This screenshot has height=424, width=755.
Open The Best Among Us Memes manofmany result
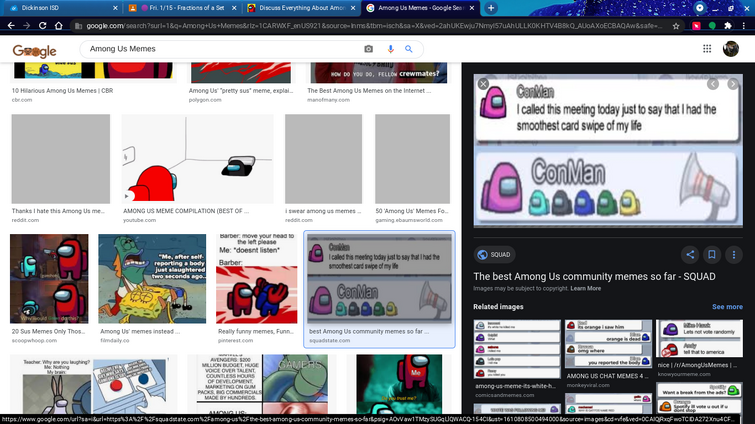[377, 82]
